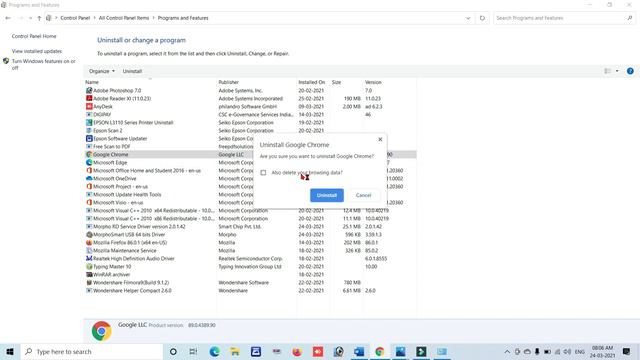The width and height of the screenshot is (640, 360).
Task: Go up one level with up arrow
Action: coord(39,18)
